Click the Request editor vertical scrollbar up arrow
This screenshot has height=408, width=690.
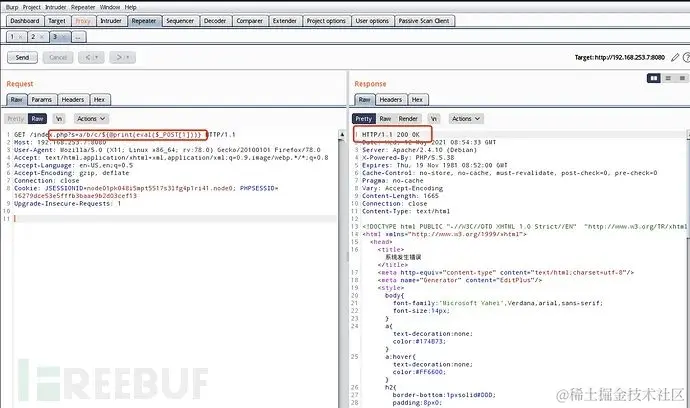click(x=342, y=134)
